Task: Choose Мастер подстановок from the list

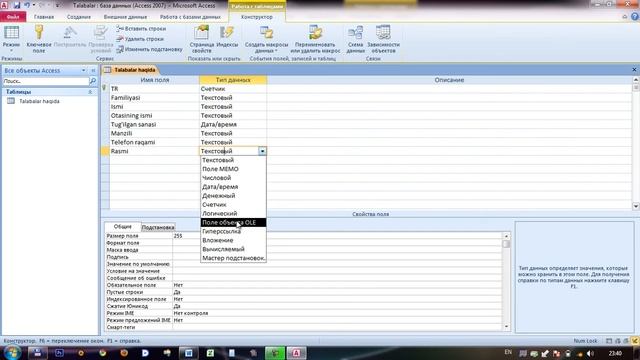Action: (233, 258)
